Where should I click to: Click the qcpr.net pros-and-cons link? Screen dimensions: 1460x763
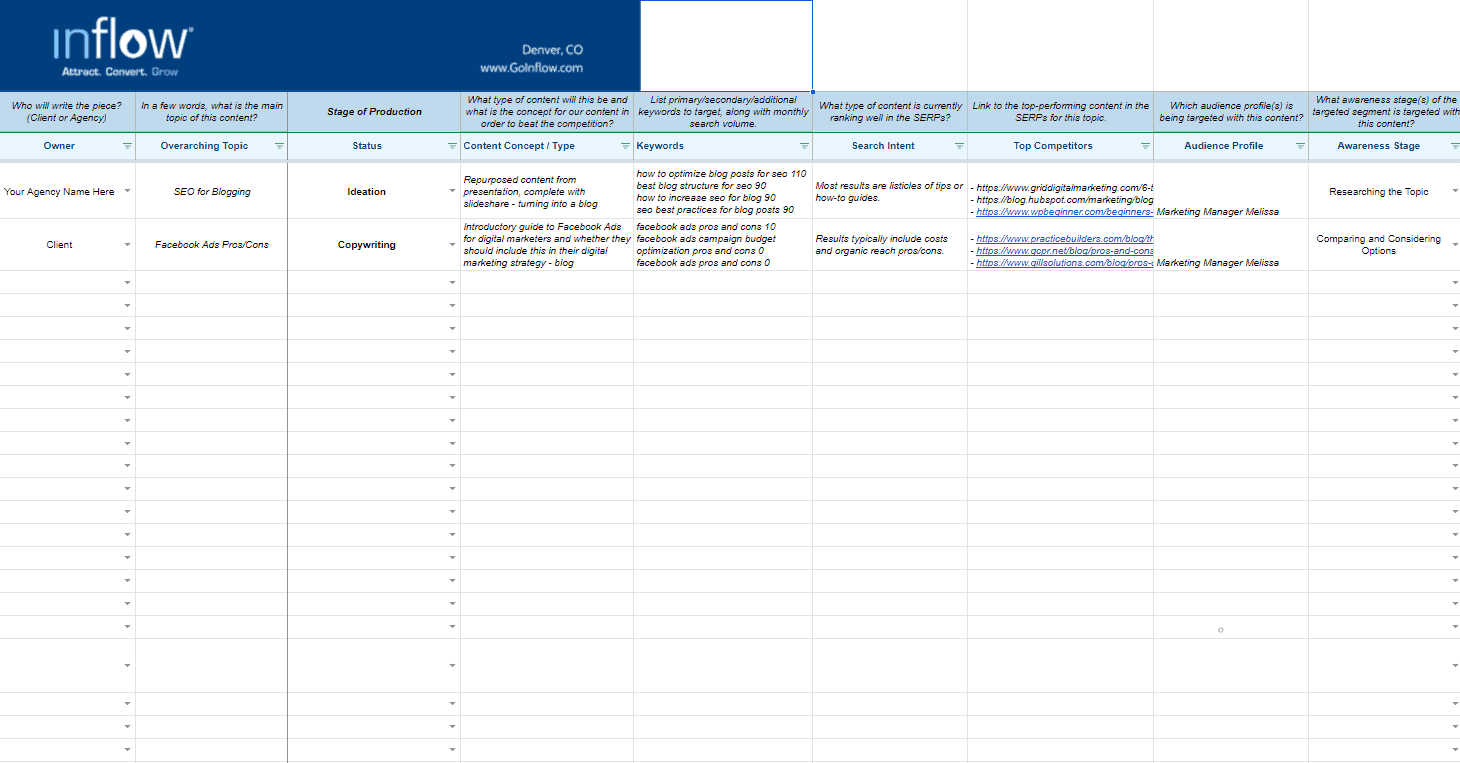click(x=1060, y=251)
